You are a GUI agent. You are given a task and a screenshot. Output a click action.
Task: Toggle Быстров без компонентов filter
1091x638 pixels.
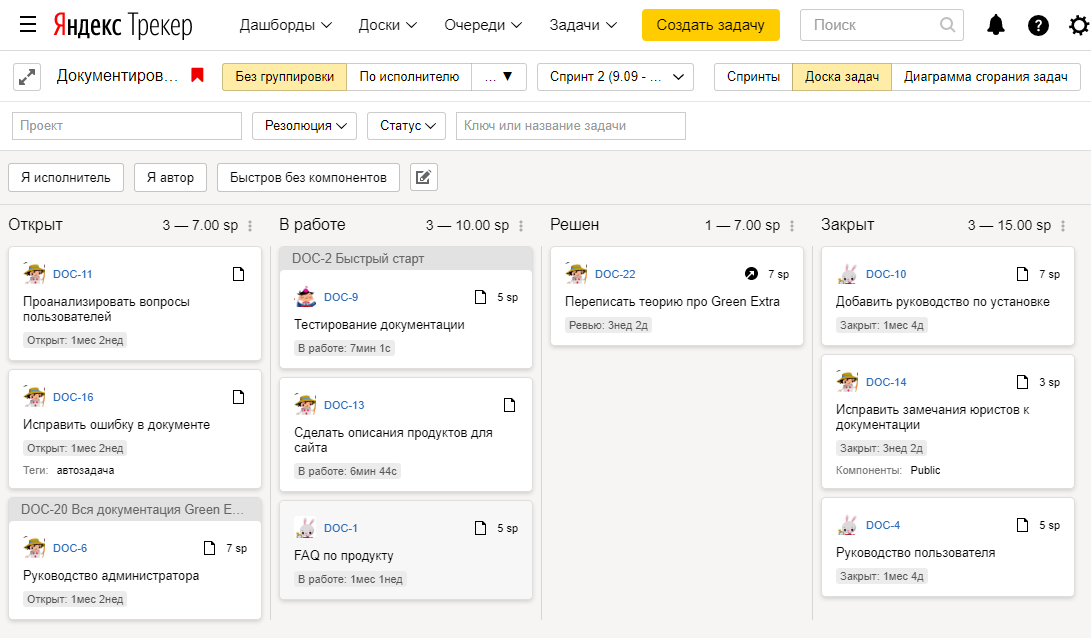pos(308,177)
